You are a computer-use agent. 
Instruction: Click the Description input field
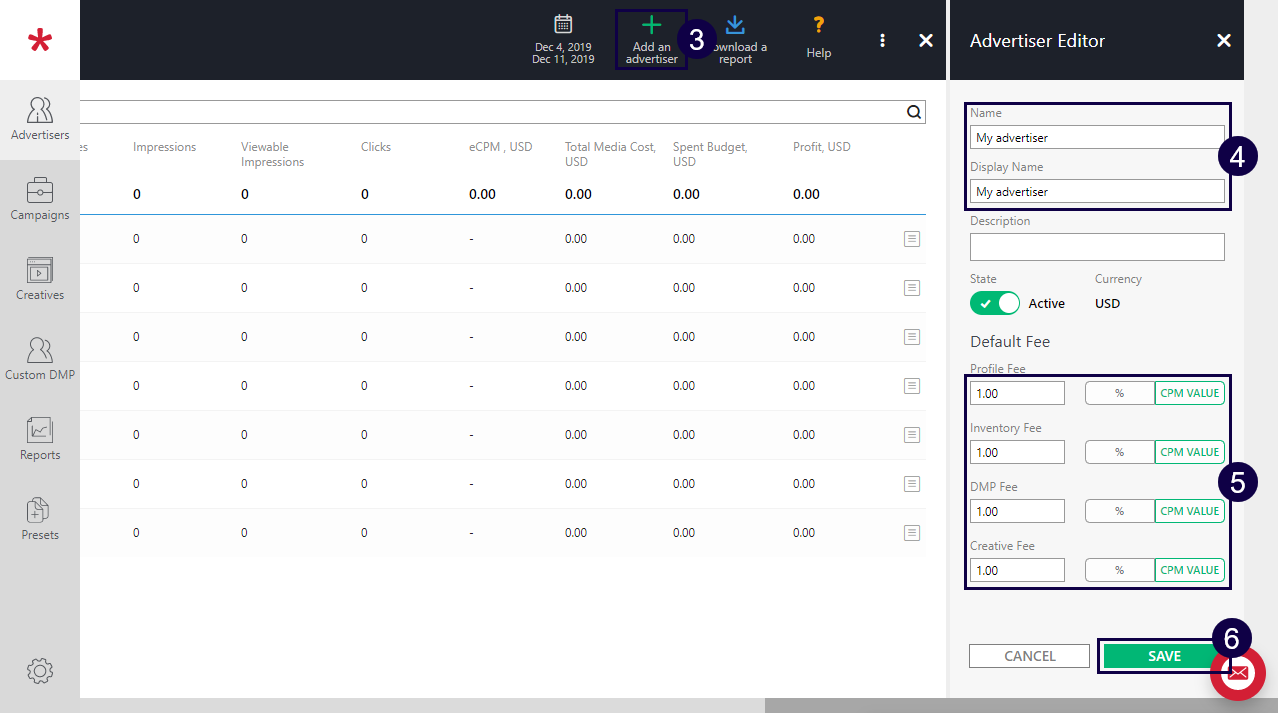(x=1096, y=247)
